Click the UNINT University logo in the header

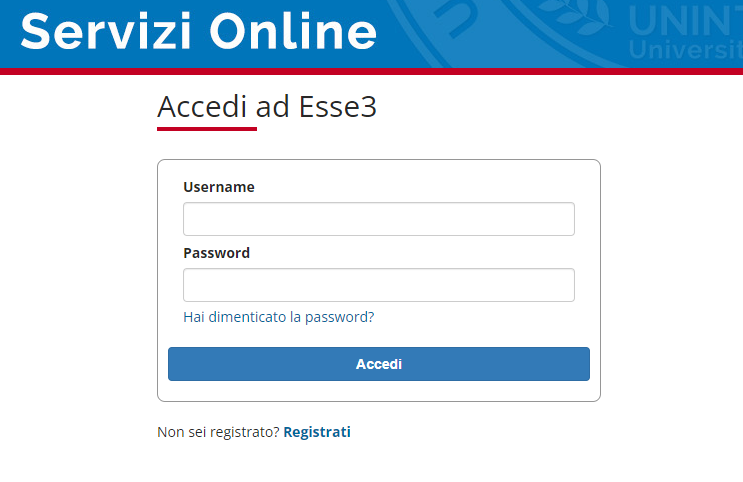click(x=685, y=34)
